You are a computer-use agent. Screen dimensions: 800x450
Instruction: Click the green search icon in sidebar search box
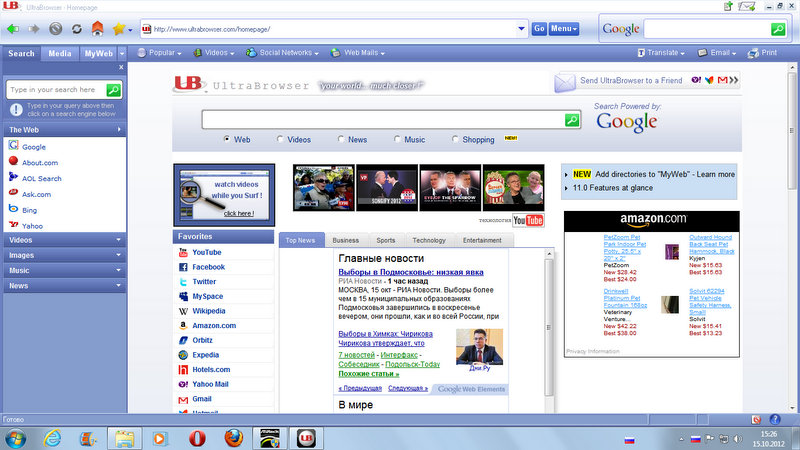click(x=113, y=90)
